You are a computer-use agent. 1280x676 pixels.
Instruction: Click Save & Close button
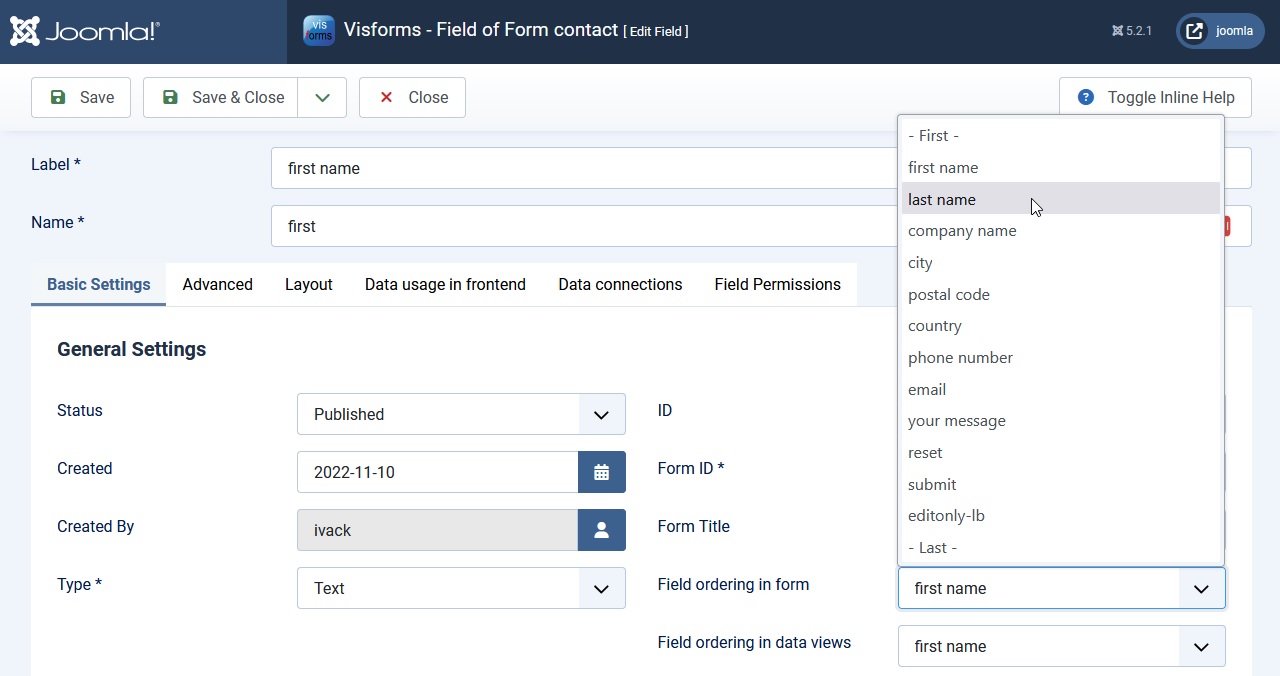(x=221, y=97)
